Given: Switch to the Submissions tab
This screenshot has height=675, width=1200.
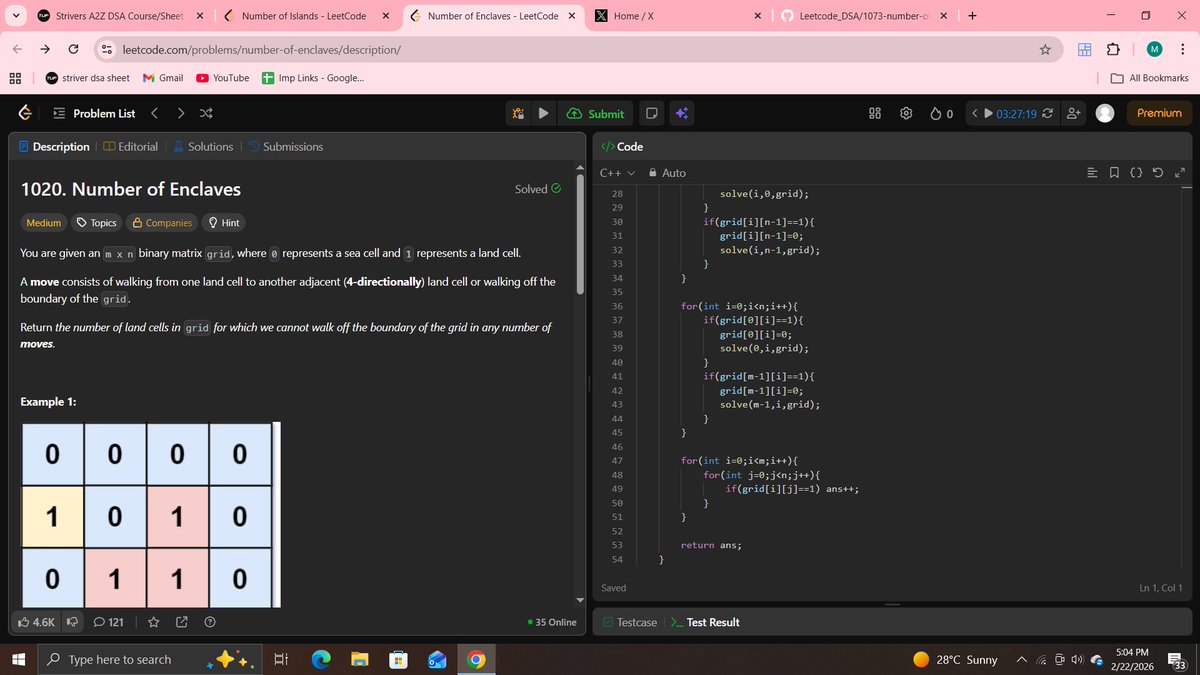Looking at the screenshot, I should (x=285, y=147).
